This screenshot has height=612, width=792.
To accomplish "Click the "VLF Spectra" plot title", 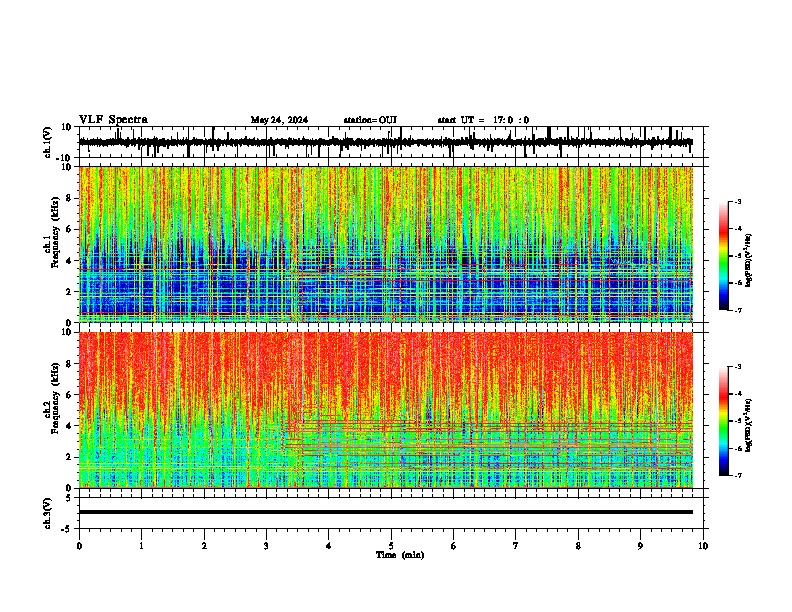I will point(113,120).
